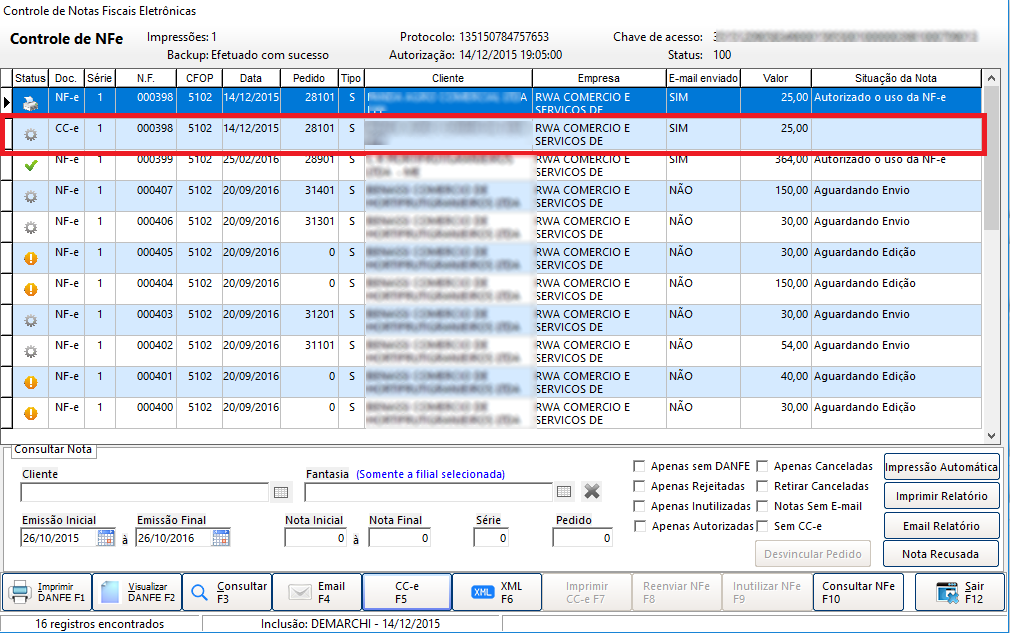Viewport: 1010px width, 633px height.
Task: Click 'Aguardando Edição' on NF 000405 row
Action: click(864, 252)
